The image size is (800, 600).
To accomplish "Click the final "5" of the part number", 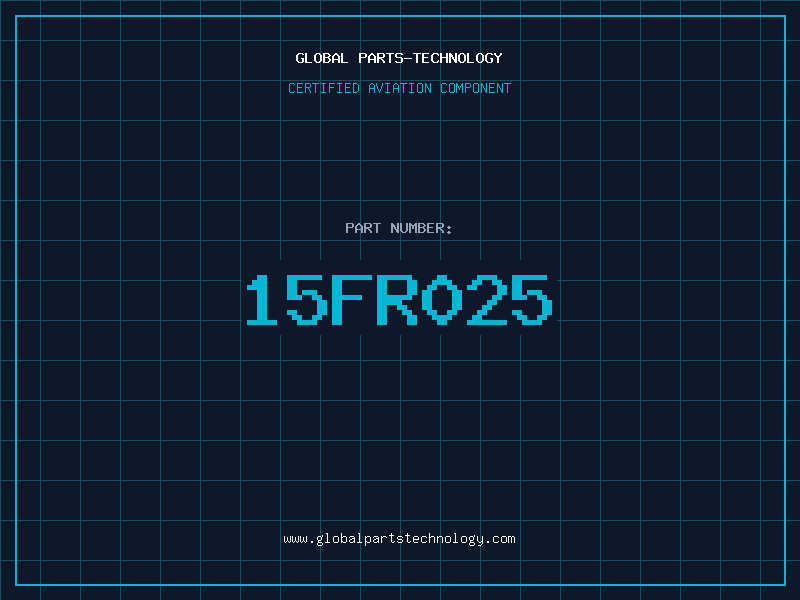I will 531,300.
